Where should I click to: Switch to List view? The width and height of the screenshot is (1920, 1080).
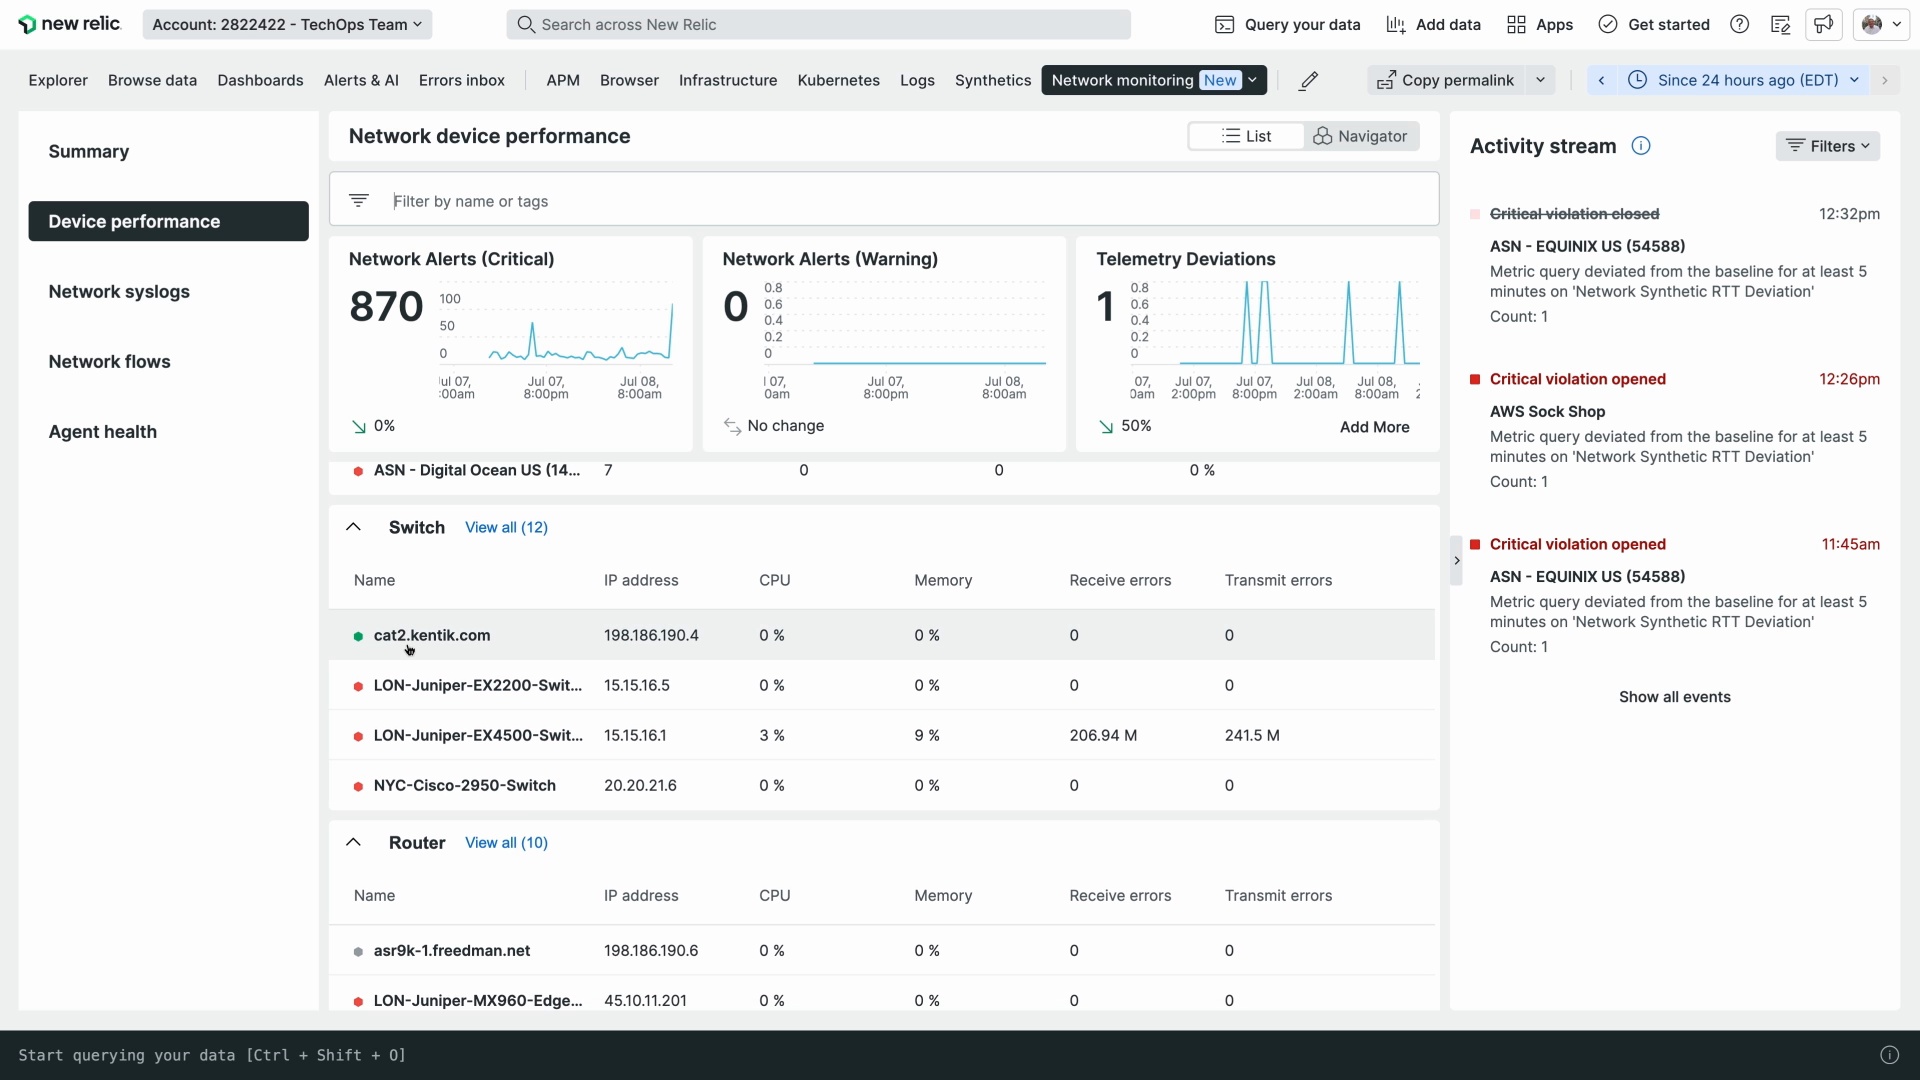pyautogui.click(x=1246, y=136)
